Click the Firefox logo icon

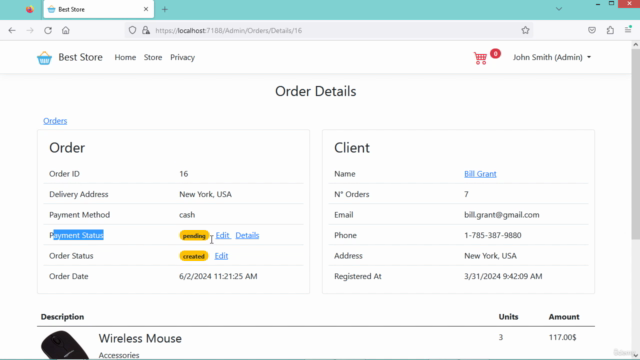point(29,9)
